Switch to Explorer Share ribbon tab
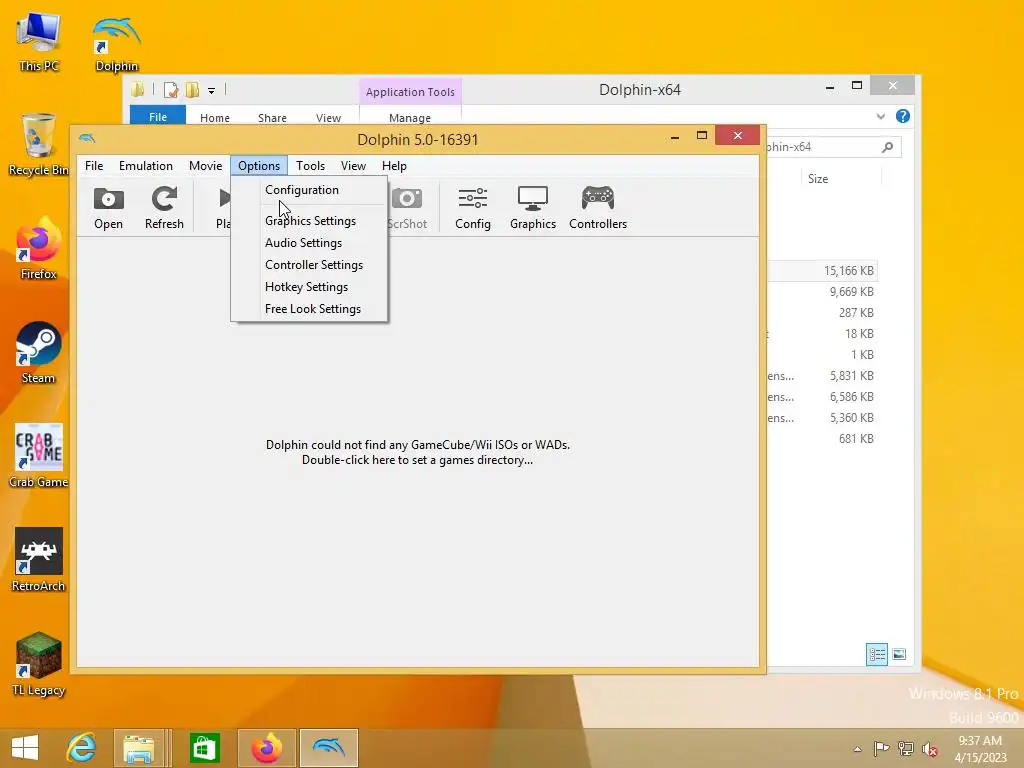This screenshot has height=768, width=1024. click(x=272, y=118)
